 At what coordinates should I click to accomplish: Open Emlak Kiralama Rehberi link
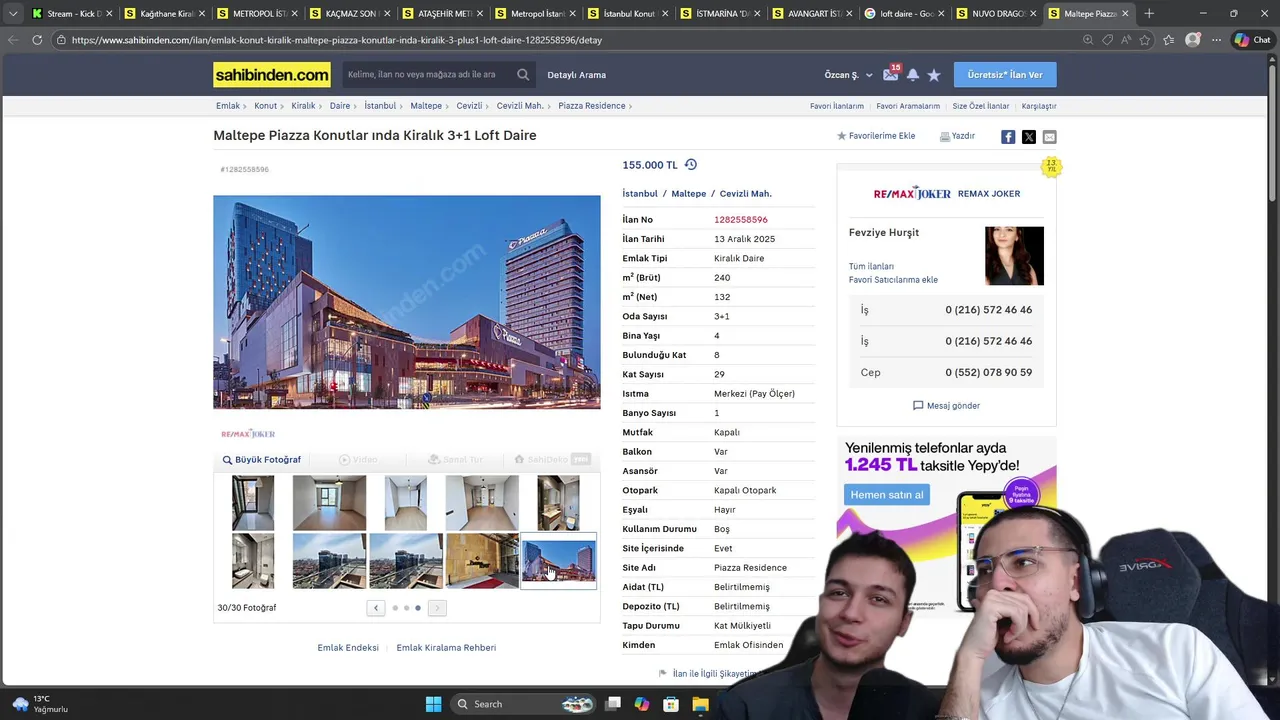446,648
